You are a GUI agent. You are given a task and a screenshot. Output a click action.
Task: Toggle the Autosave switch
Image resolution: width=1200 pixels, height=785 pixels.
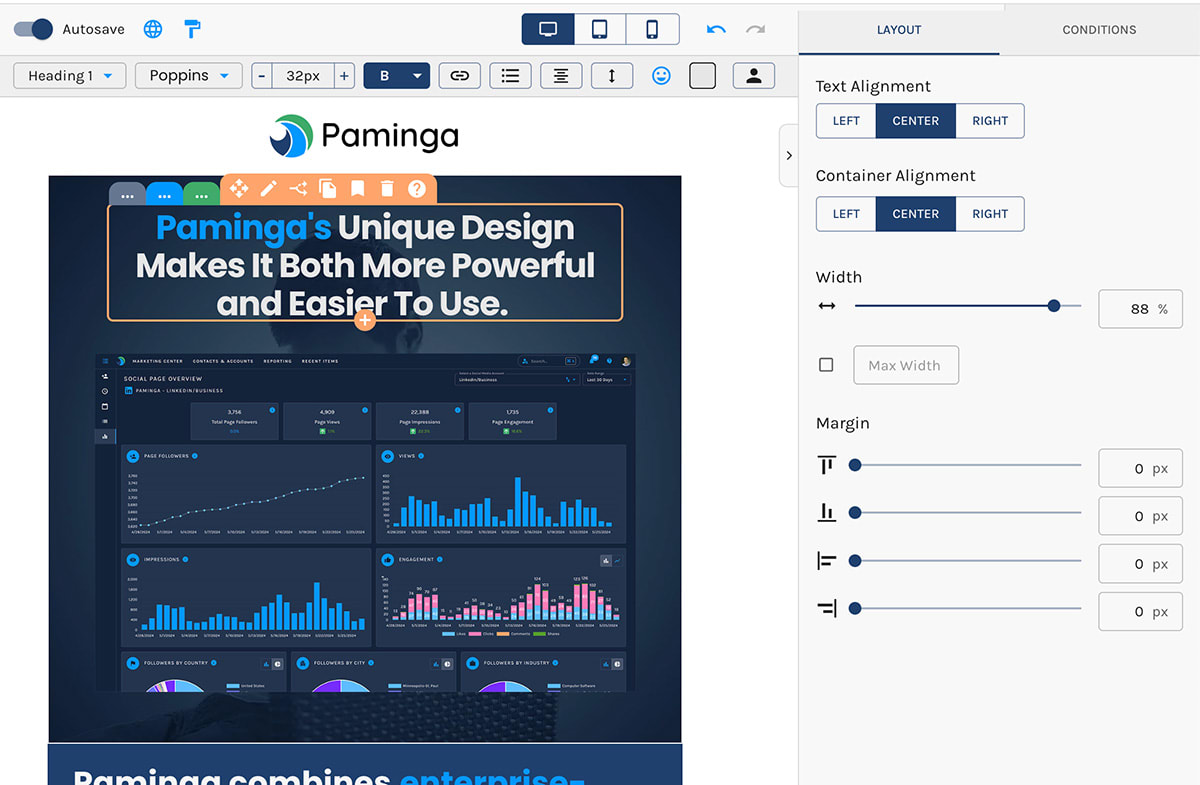[x=33, y=29]
